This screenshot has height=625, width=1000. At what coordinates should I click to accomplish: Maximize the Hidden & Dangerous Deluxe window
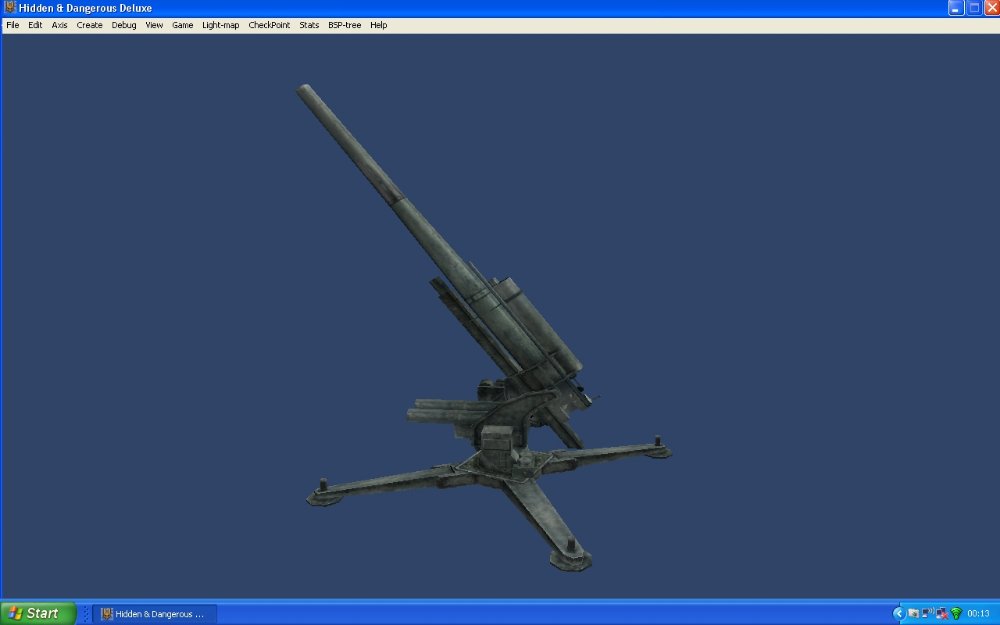pos(974,8)
